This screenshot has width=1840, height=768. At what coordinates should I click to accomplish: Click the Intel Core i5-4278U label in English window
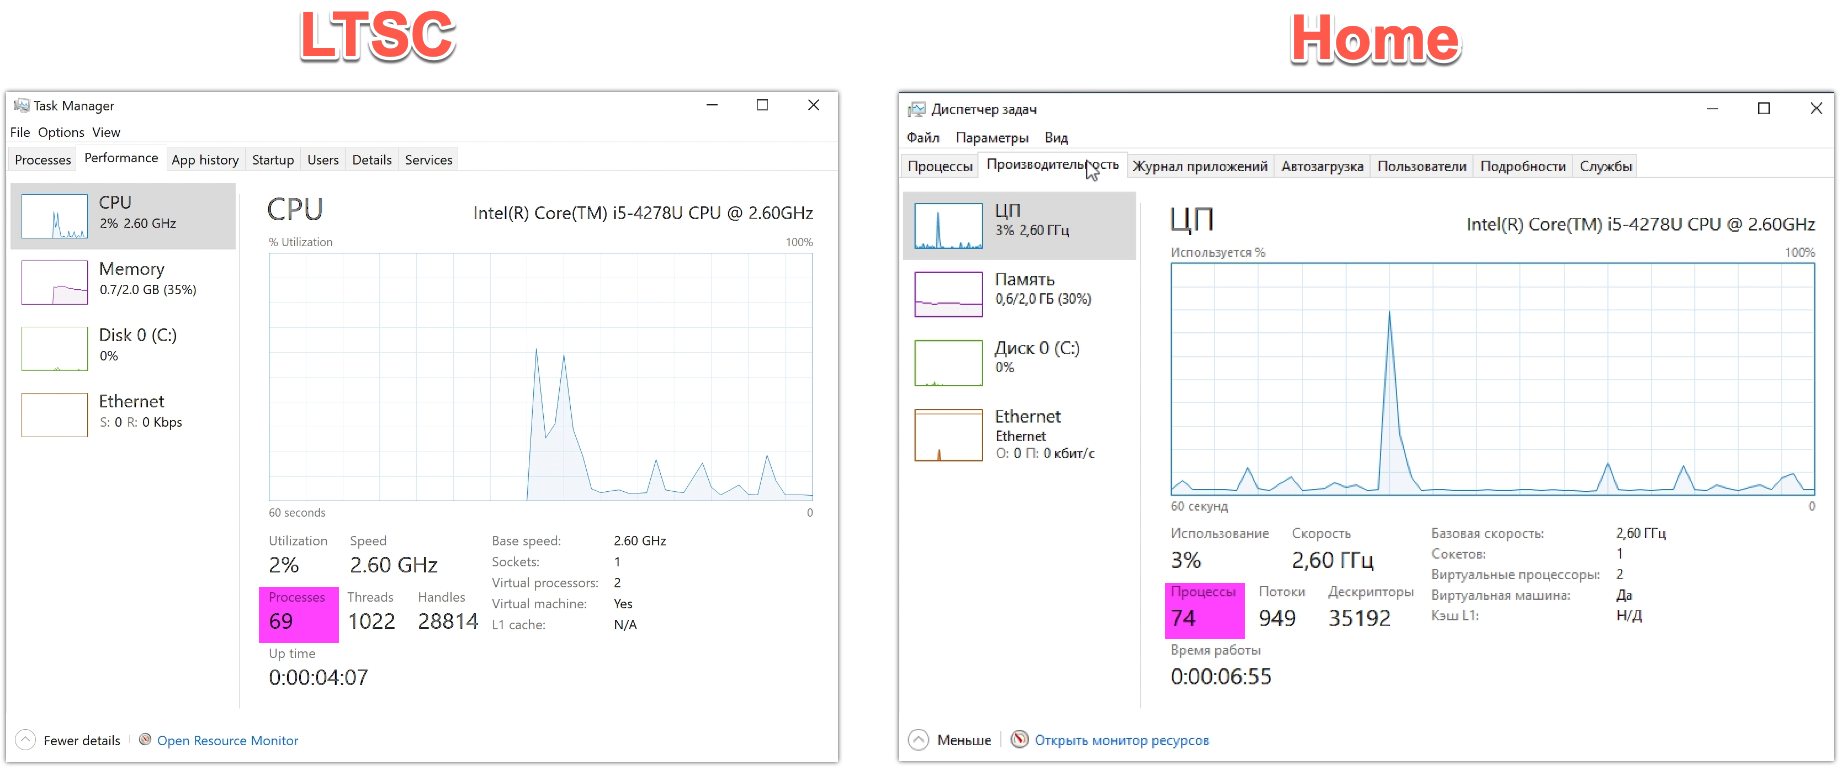click(x=643, y=213)
